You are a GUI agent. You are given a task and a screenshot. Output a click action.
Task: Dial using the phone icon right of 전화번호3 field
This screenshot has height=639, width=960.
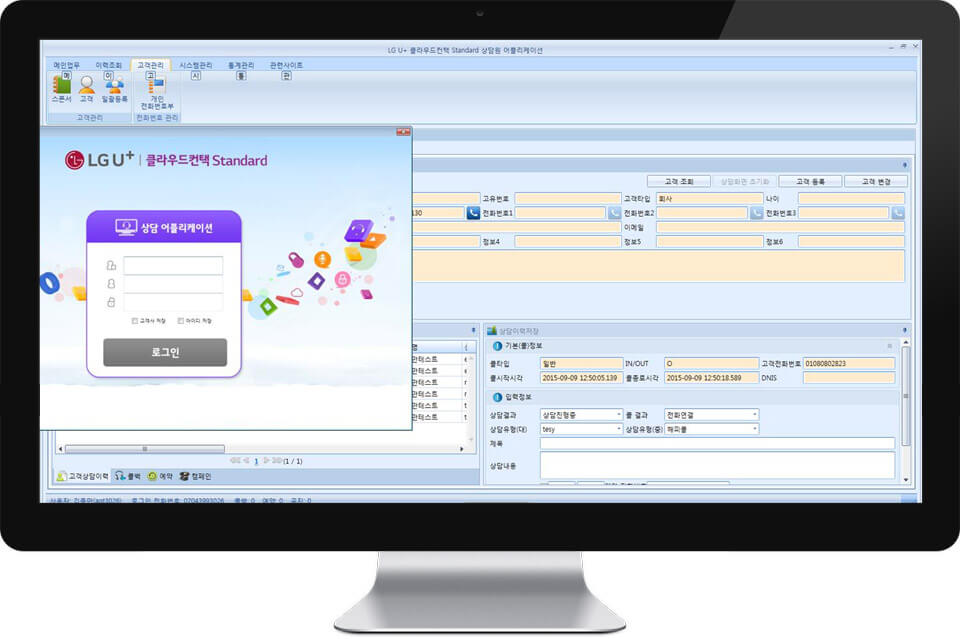[x=898, y=213]
